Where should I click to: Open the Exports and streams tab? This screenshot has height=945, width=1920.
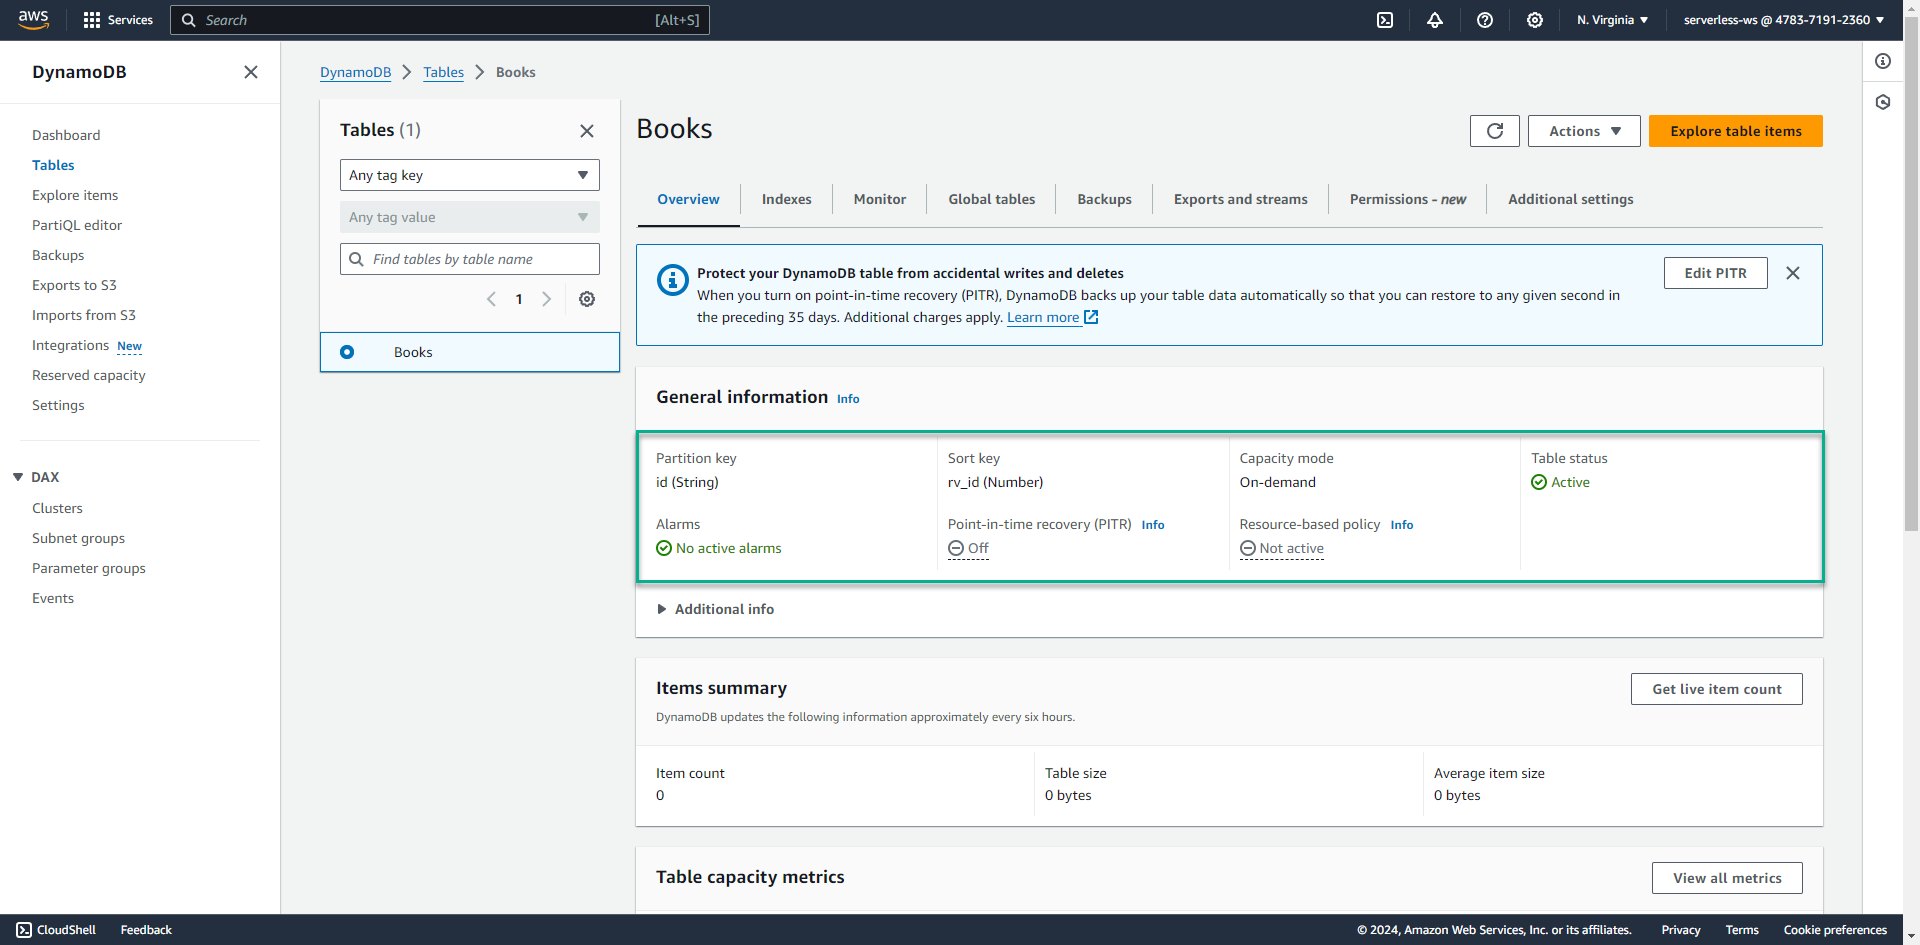click(1241, 199)
